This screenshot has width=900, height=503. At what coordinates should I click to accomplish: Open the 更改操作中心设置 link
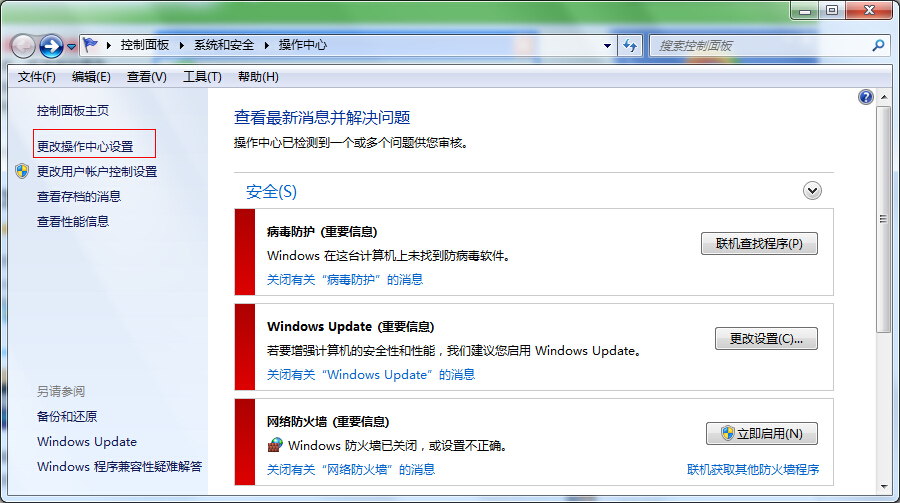pyautogui.click(x=85, y=146)
